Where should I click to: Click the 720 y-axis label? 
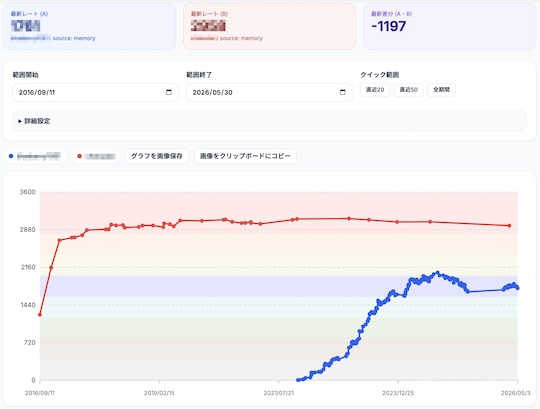[30, 343]
